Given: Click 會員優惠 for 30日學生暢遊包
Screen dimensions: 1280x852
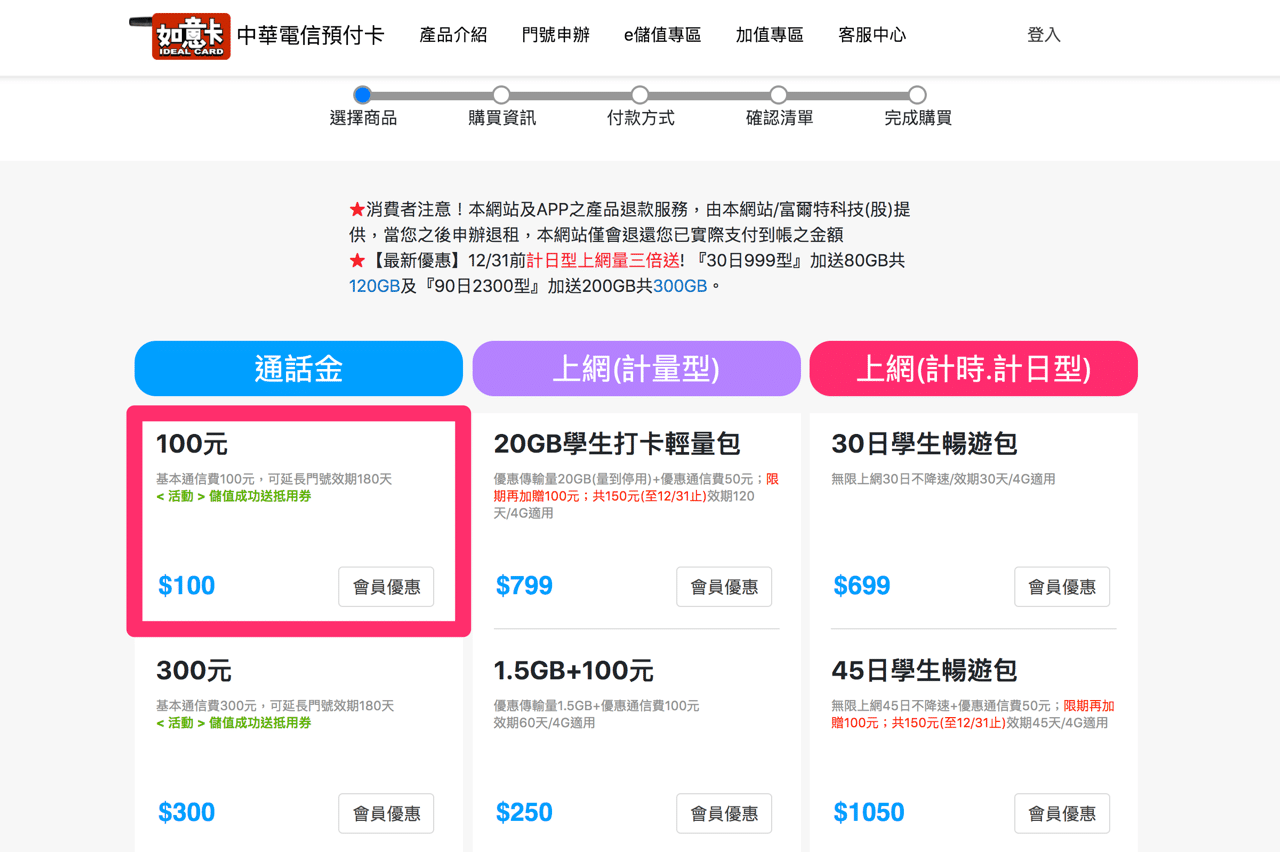Looking at the screenshot, I should [x=1062, y=587].
